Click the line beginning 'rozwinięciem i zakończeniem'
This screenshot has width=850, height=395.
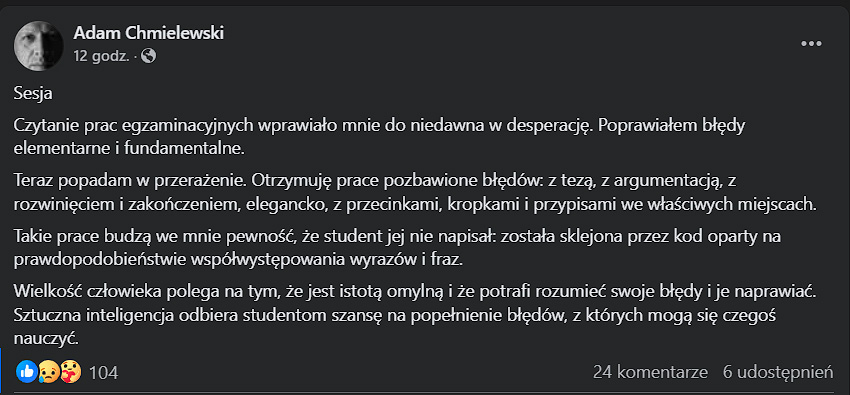(x=415, y=204)
